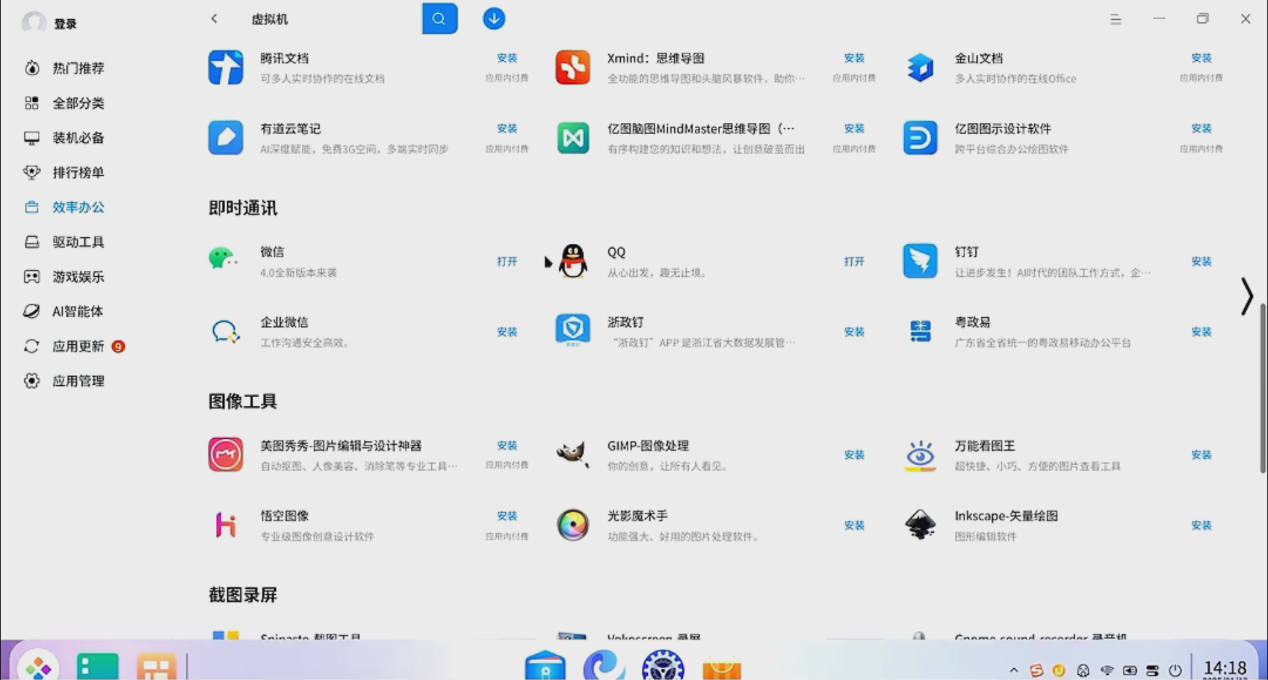Click the 美图秀秀-图片编辑与设计神器 title text
This screenshot has height=680, width=1268.
coord(341,445)
